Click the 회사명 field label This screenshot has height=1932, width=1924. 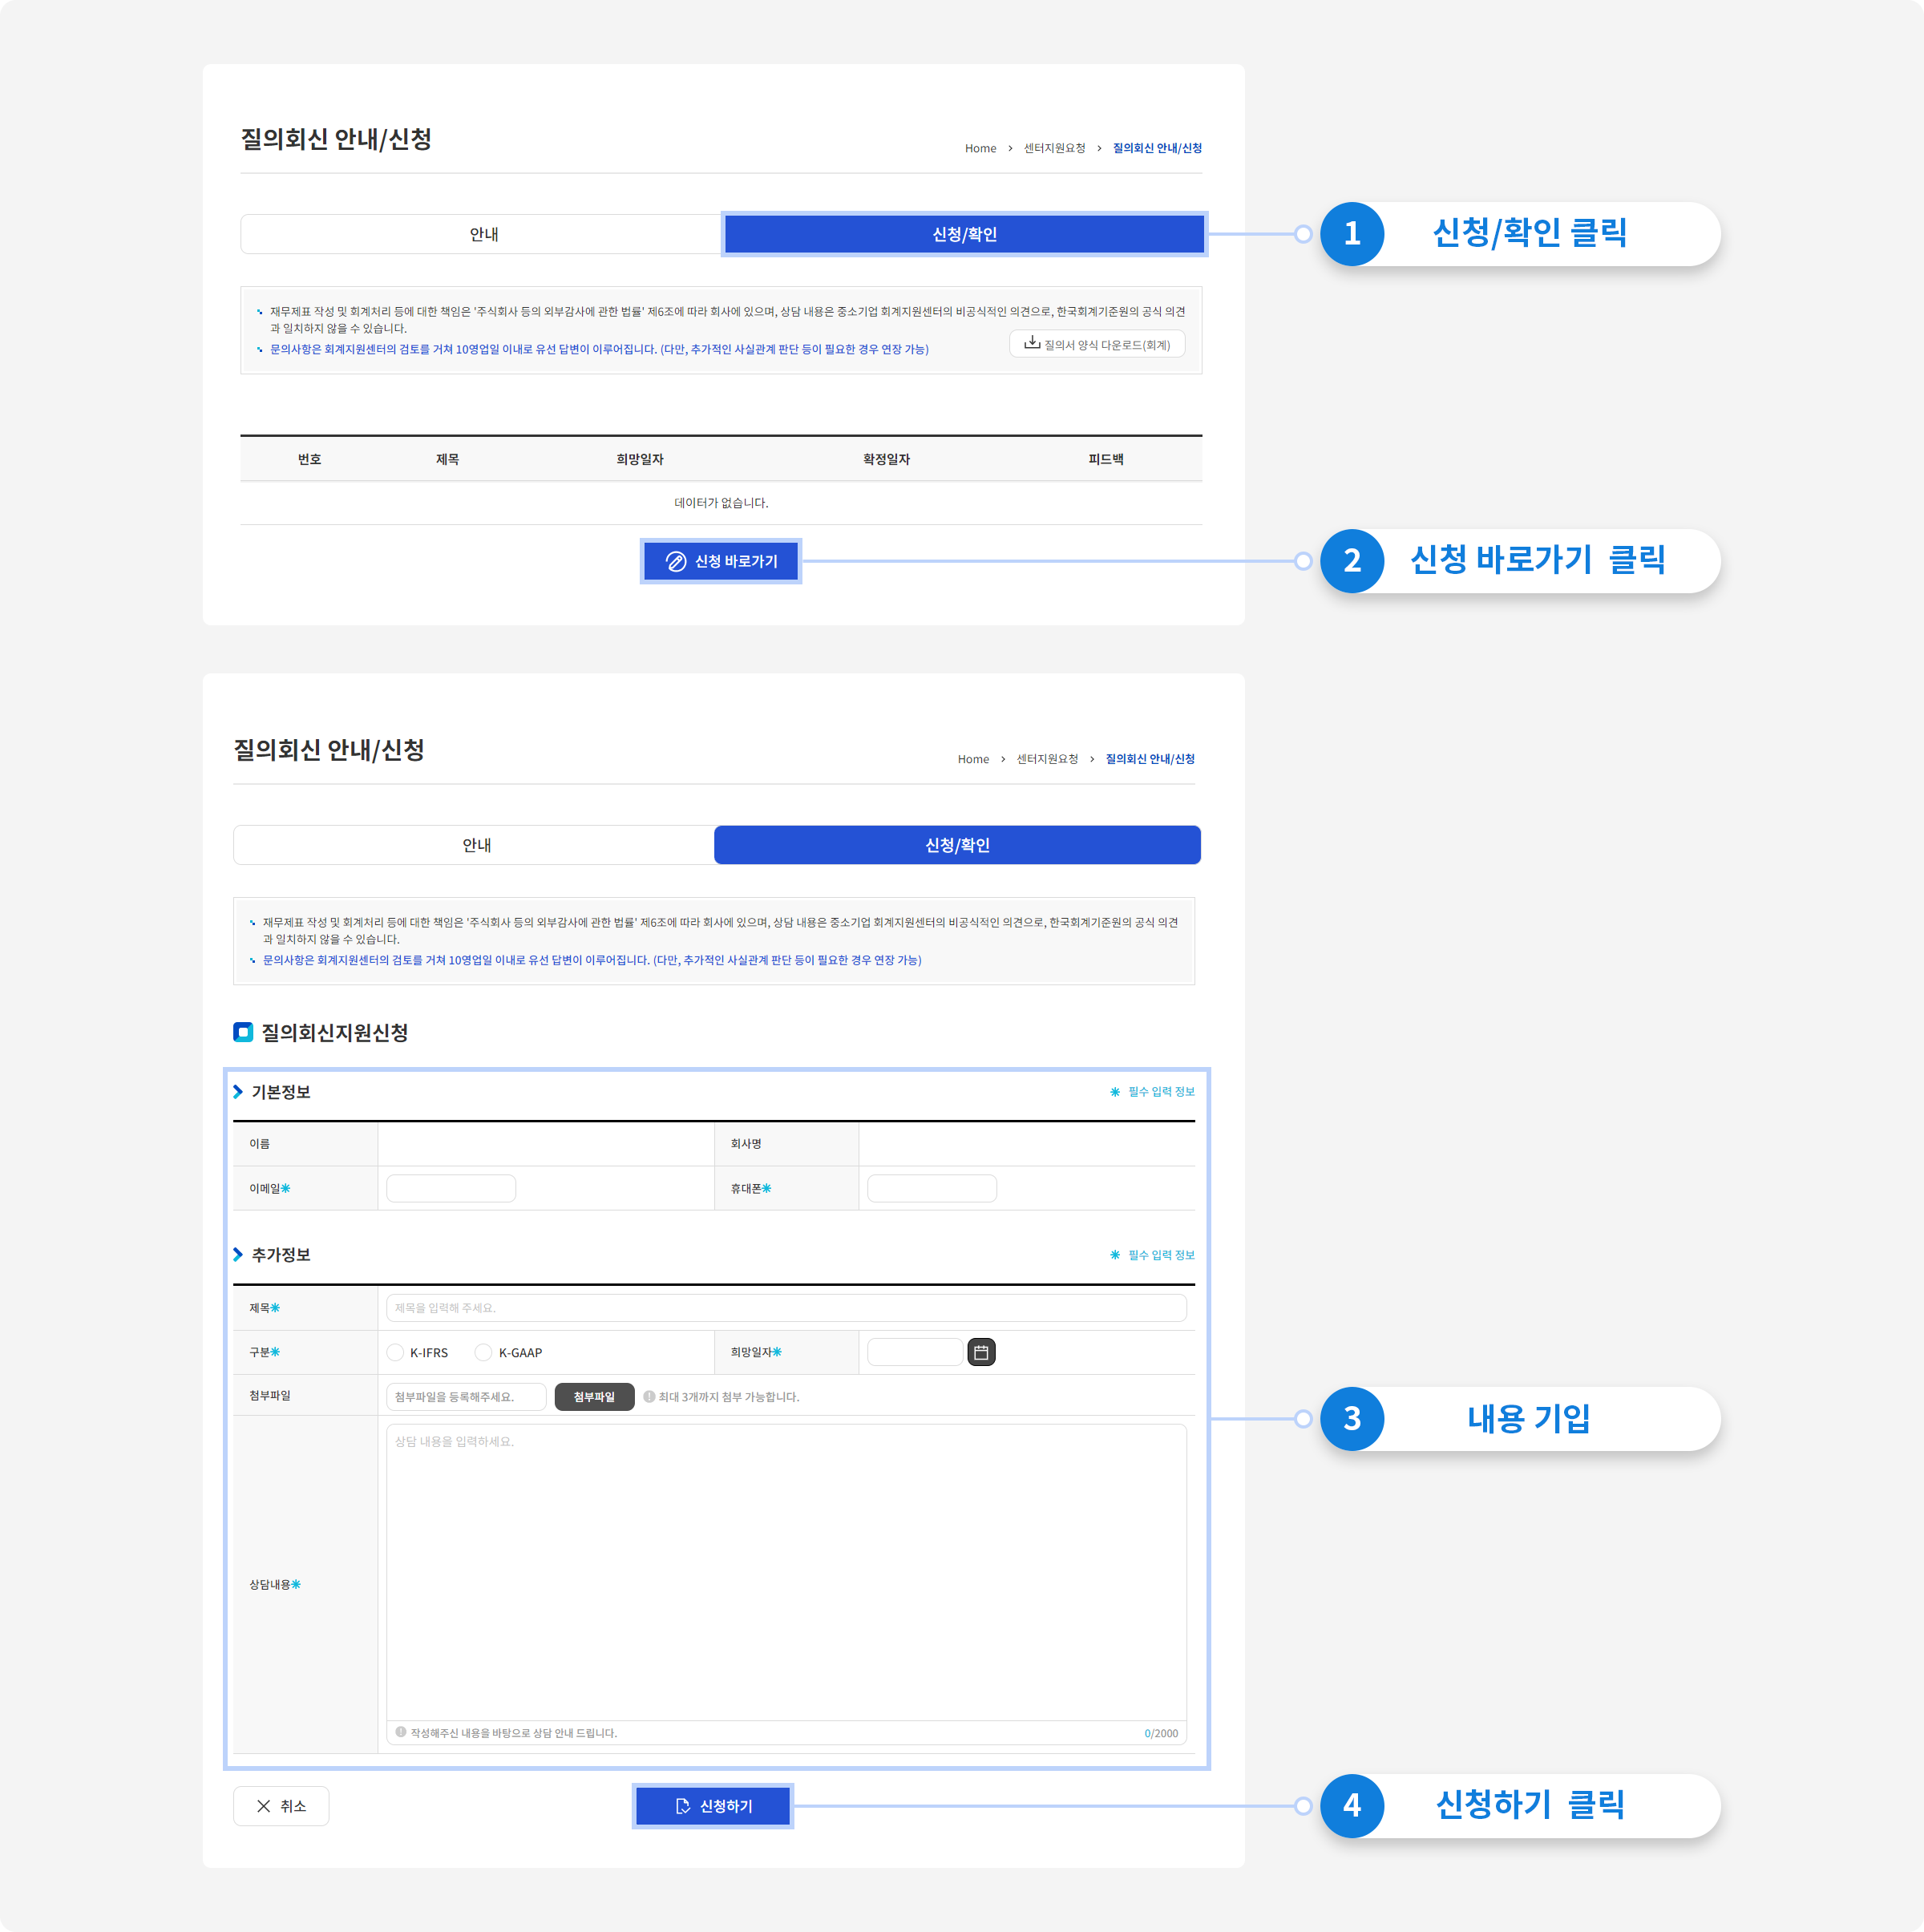point(746,1144)
